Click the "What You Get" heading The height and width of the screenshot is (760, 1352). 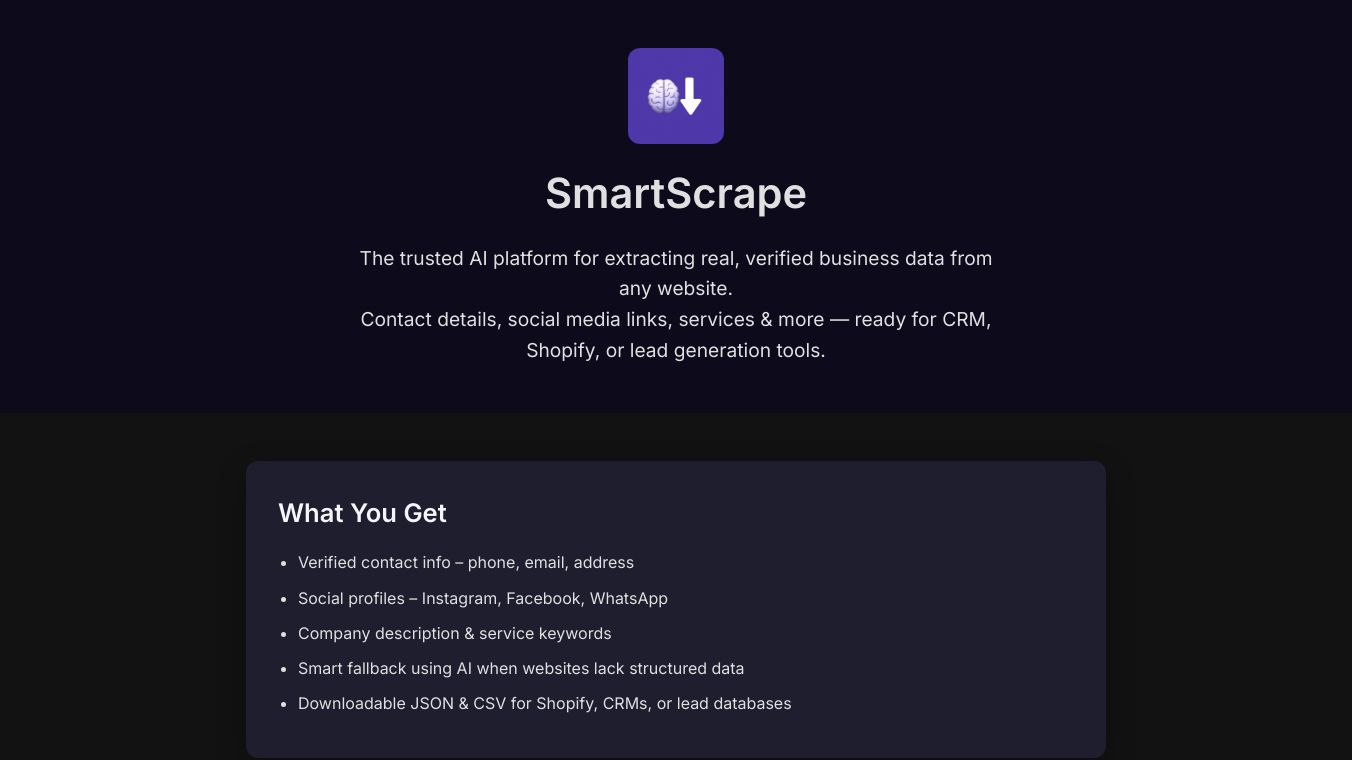click(362, 513)
